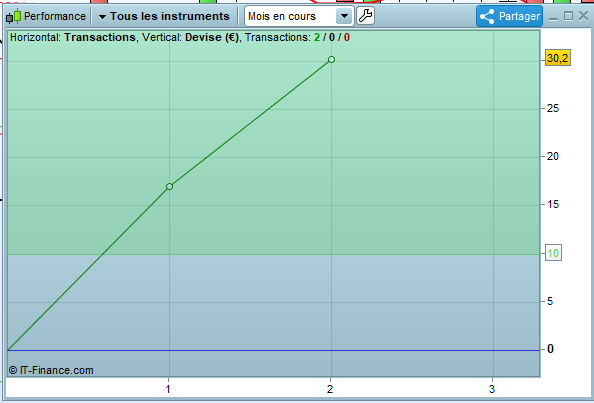Click the horizontal axis label 1
The height and width of the screenshot is (403, 594).
coord(168,389)
